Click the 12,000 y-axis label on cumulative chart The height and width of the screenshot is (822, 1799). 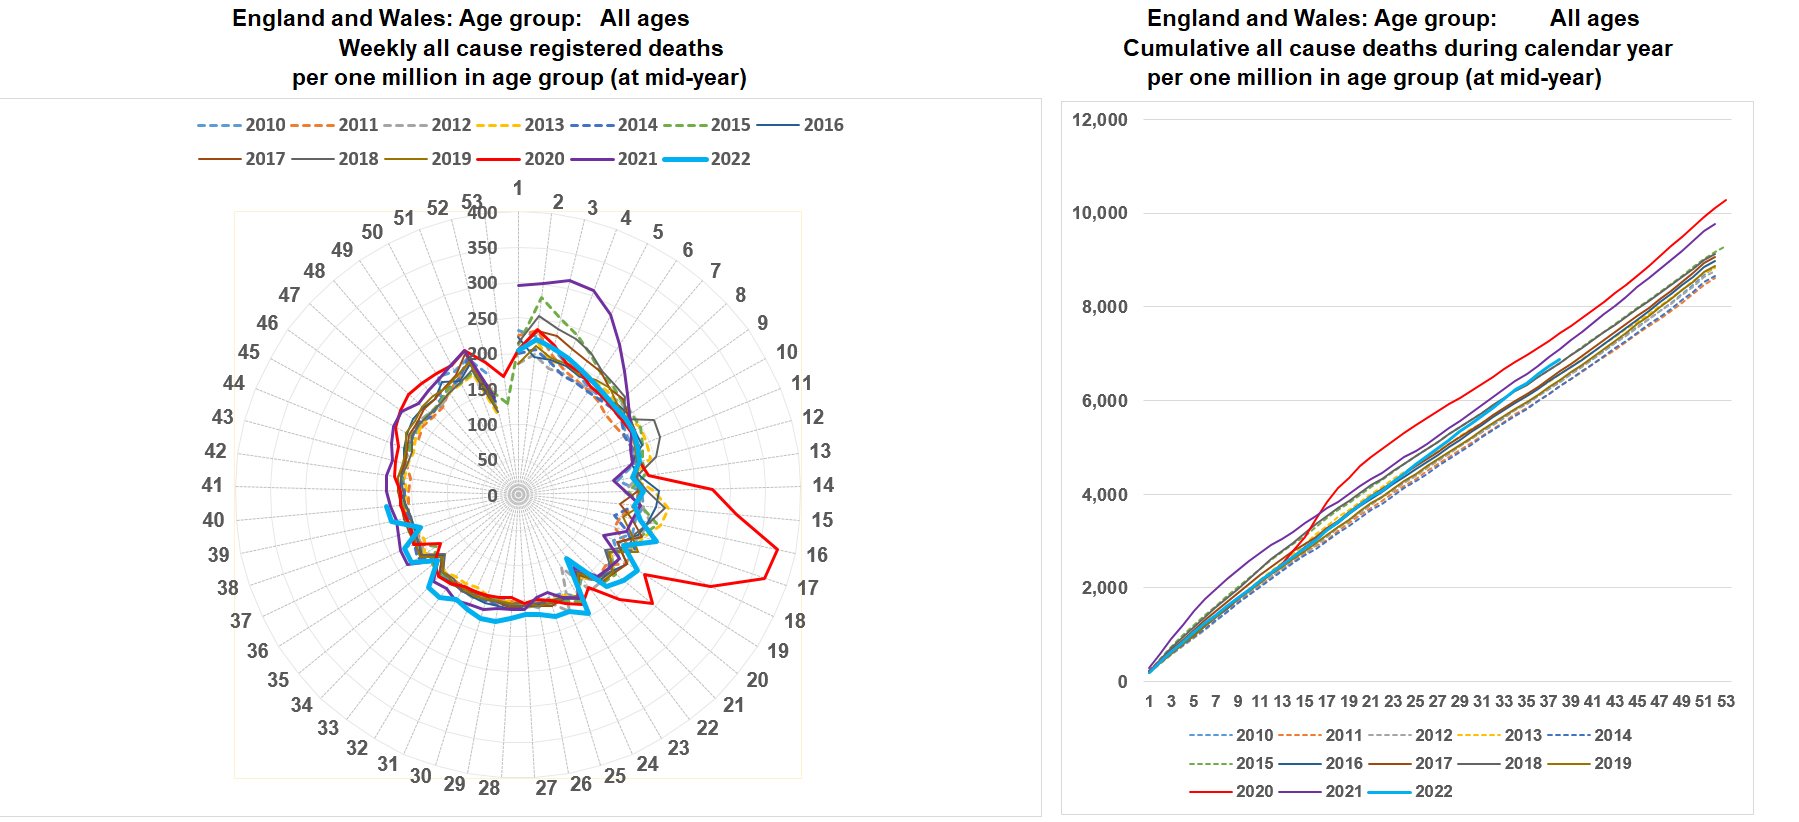pos(1099,120)
